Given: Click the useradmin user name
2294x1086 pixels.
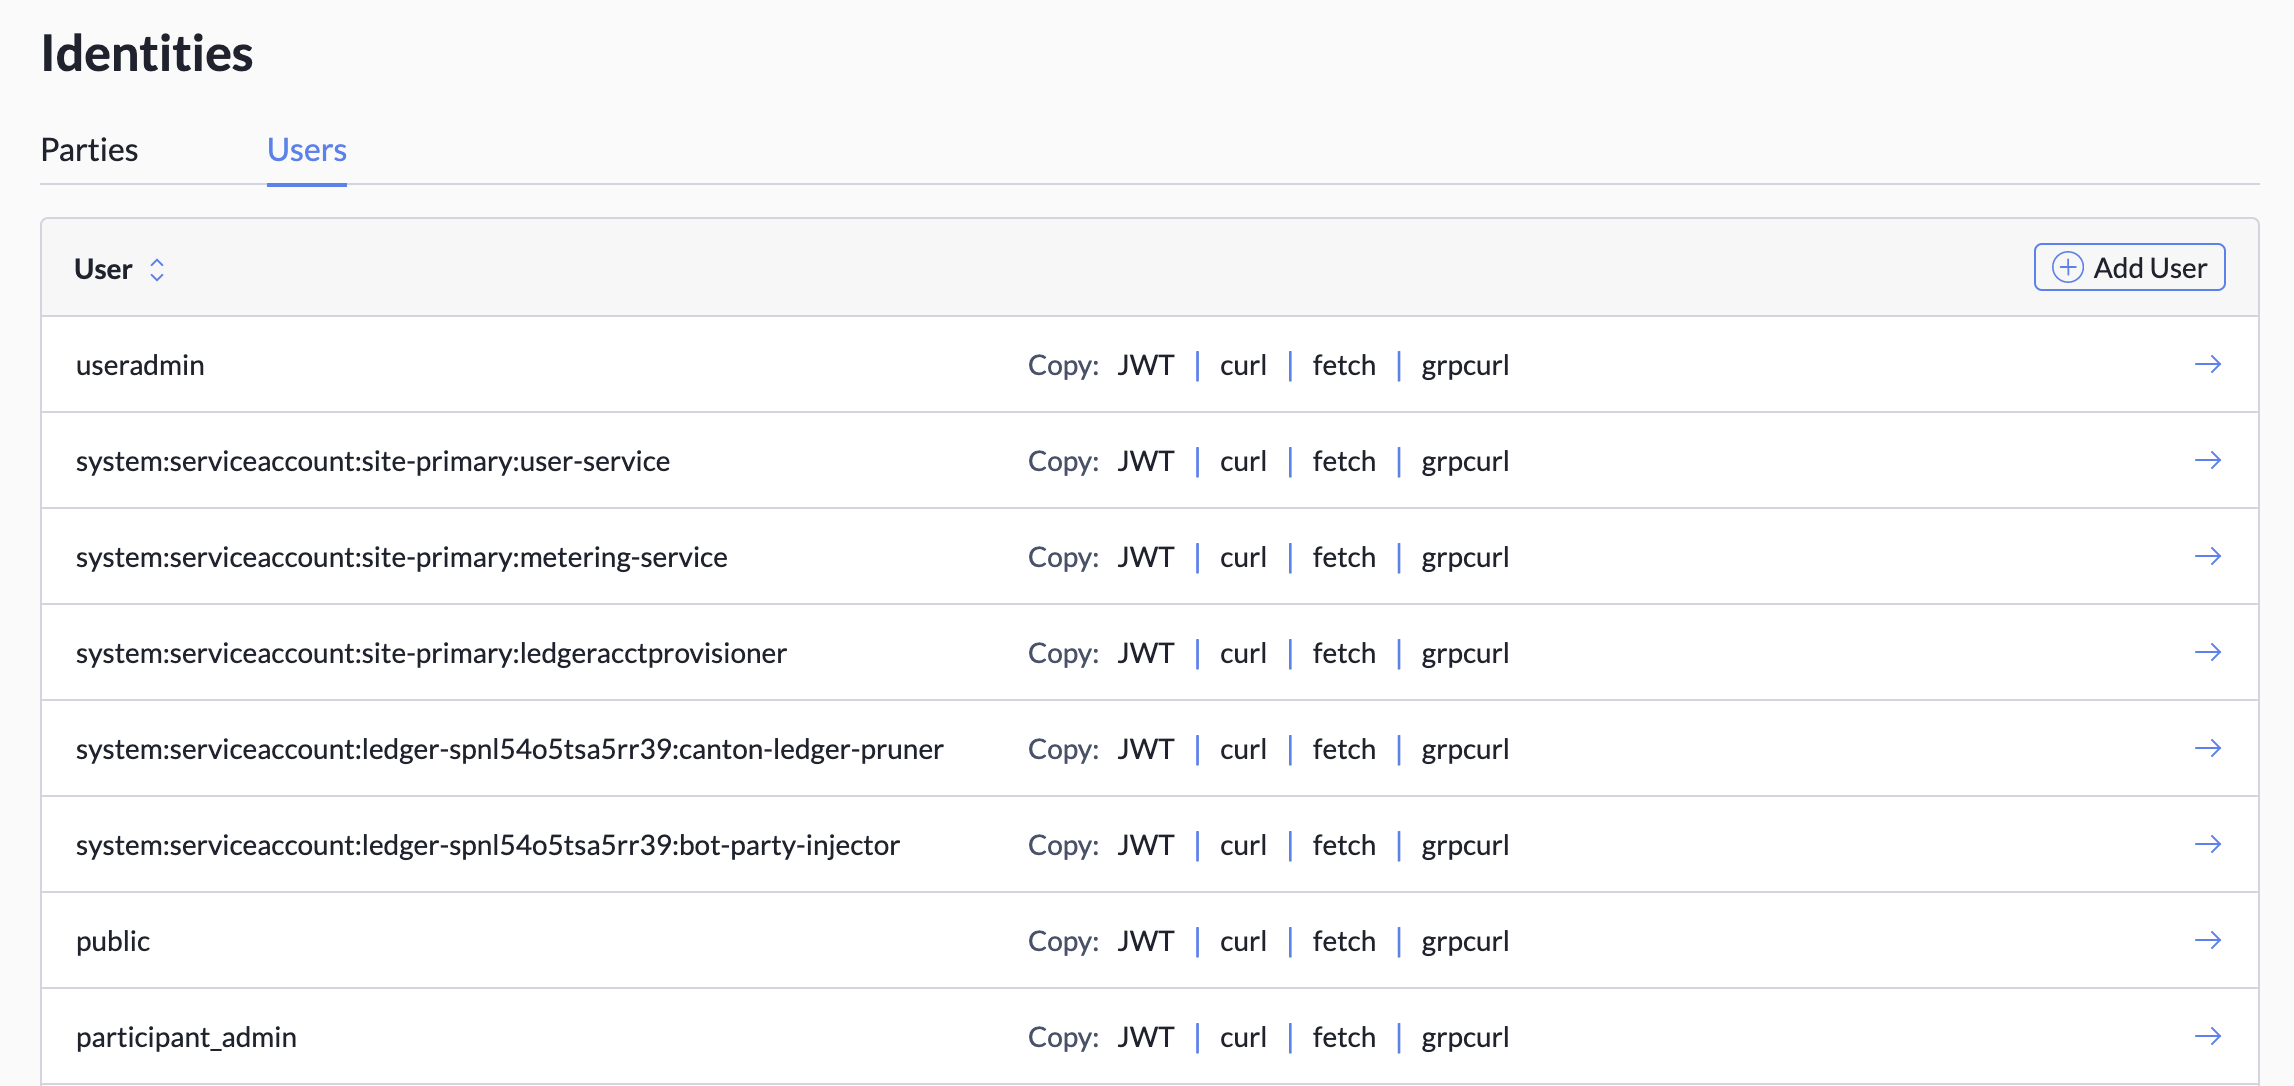Looking at the screenshot, I should pos(140,365).
